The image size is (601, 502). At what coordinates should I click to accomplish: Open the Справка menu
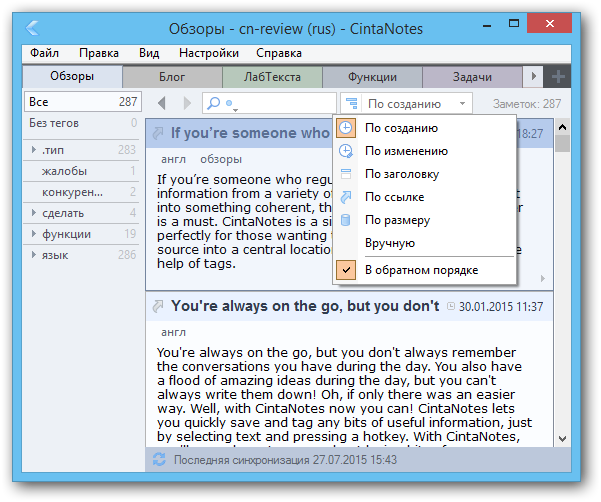(x=279, y=53)
